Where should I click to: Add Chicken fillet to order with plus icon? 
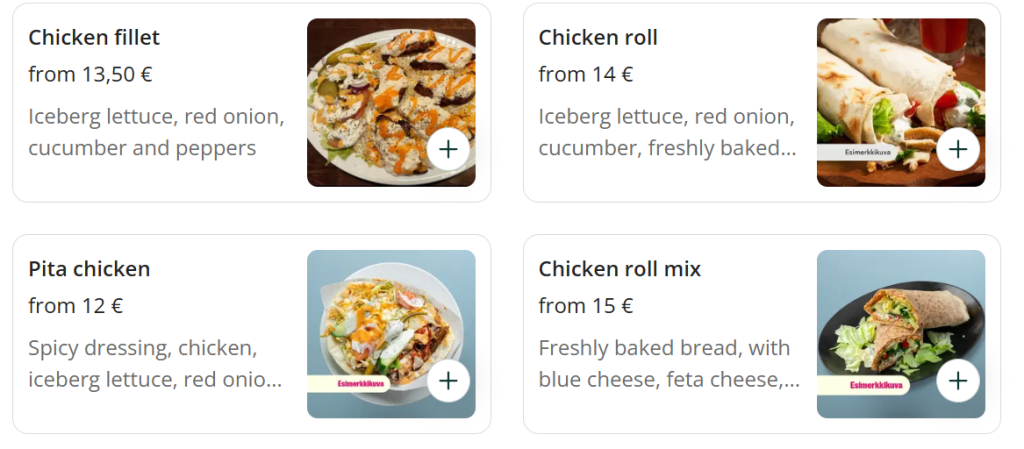(x=448, y=149)
